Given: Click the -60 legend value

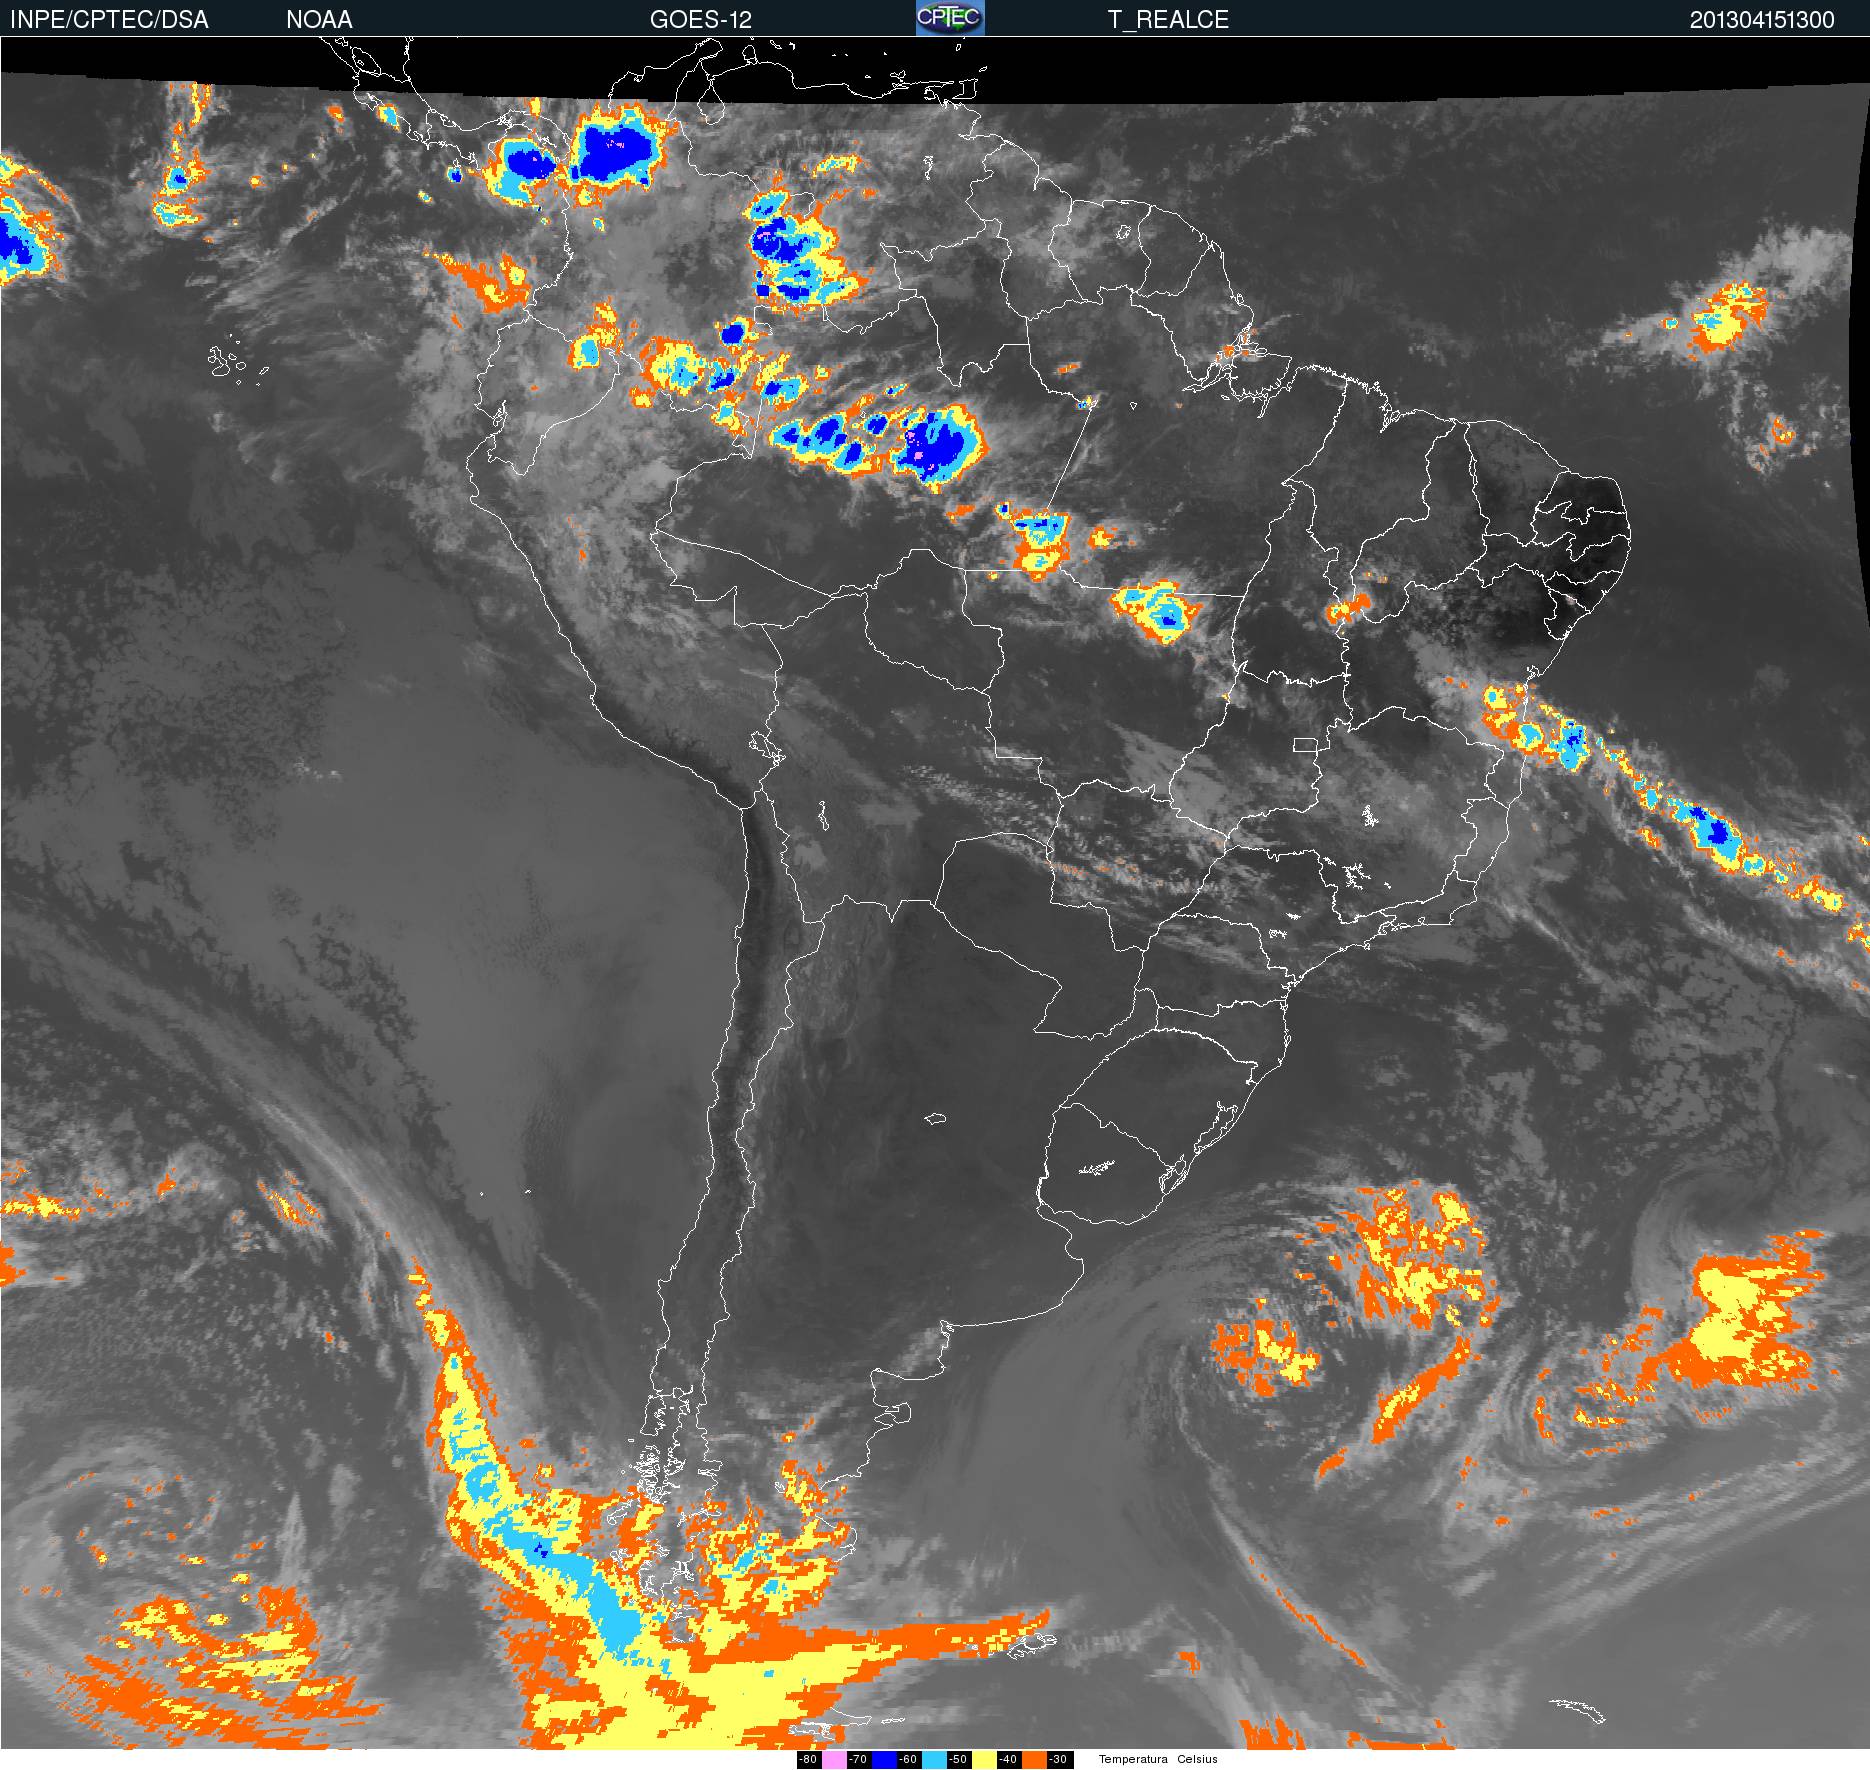Looking at the screenshot, I should pyautogui.click(x=909, y=1760).
